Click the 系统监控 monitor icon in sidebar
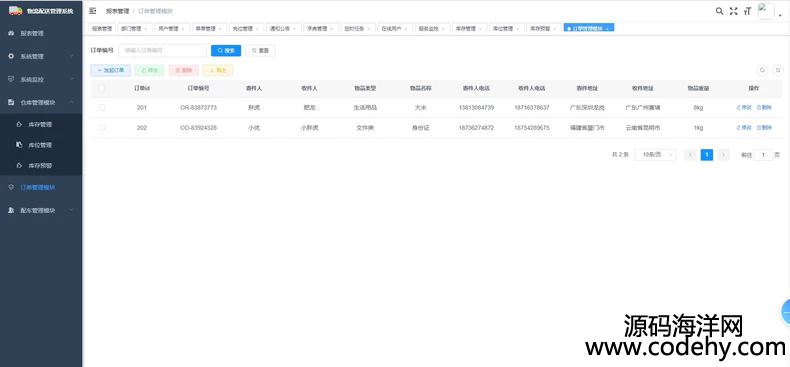This screenshot has width=790, height=367. coord(11,79)
